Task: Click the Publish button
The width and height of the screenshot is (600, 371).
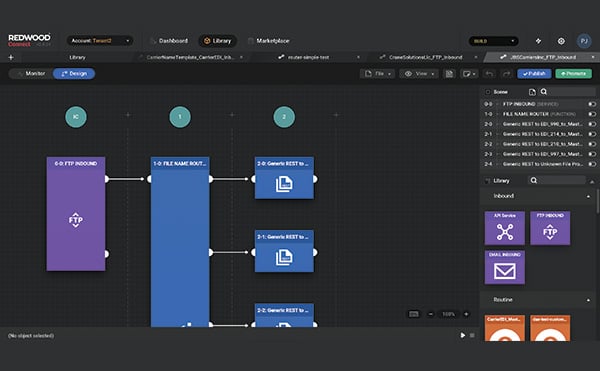Action: pos(534,73)
